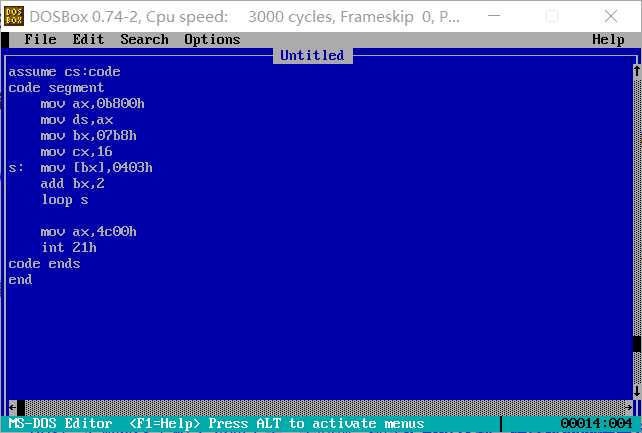Open the Help menu
Screen dimensions: 642x433
coord(608,39)
